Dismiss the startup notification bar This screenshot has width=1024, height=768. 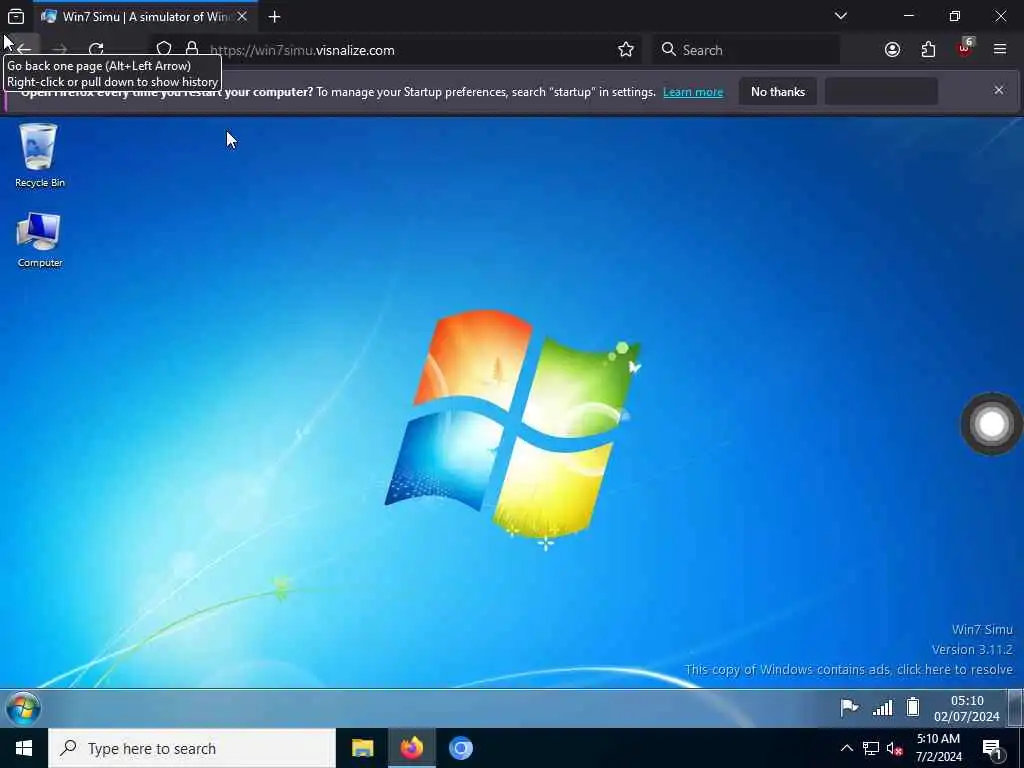pyautogui.click(x=999, y=90)
